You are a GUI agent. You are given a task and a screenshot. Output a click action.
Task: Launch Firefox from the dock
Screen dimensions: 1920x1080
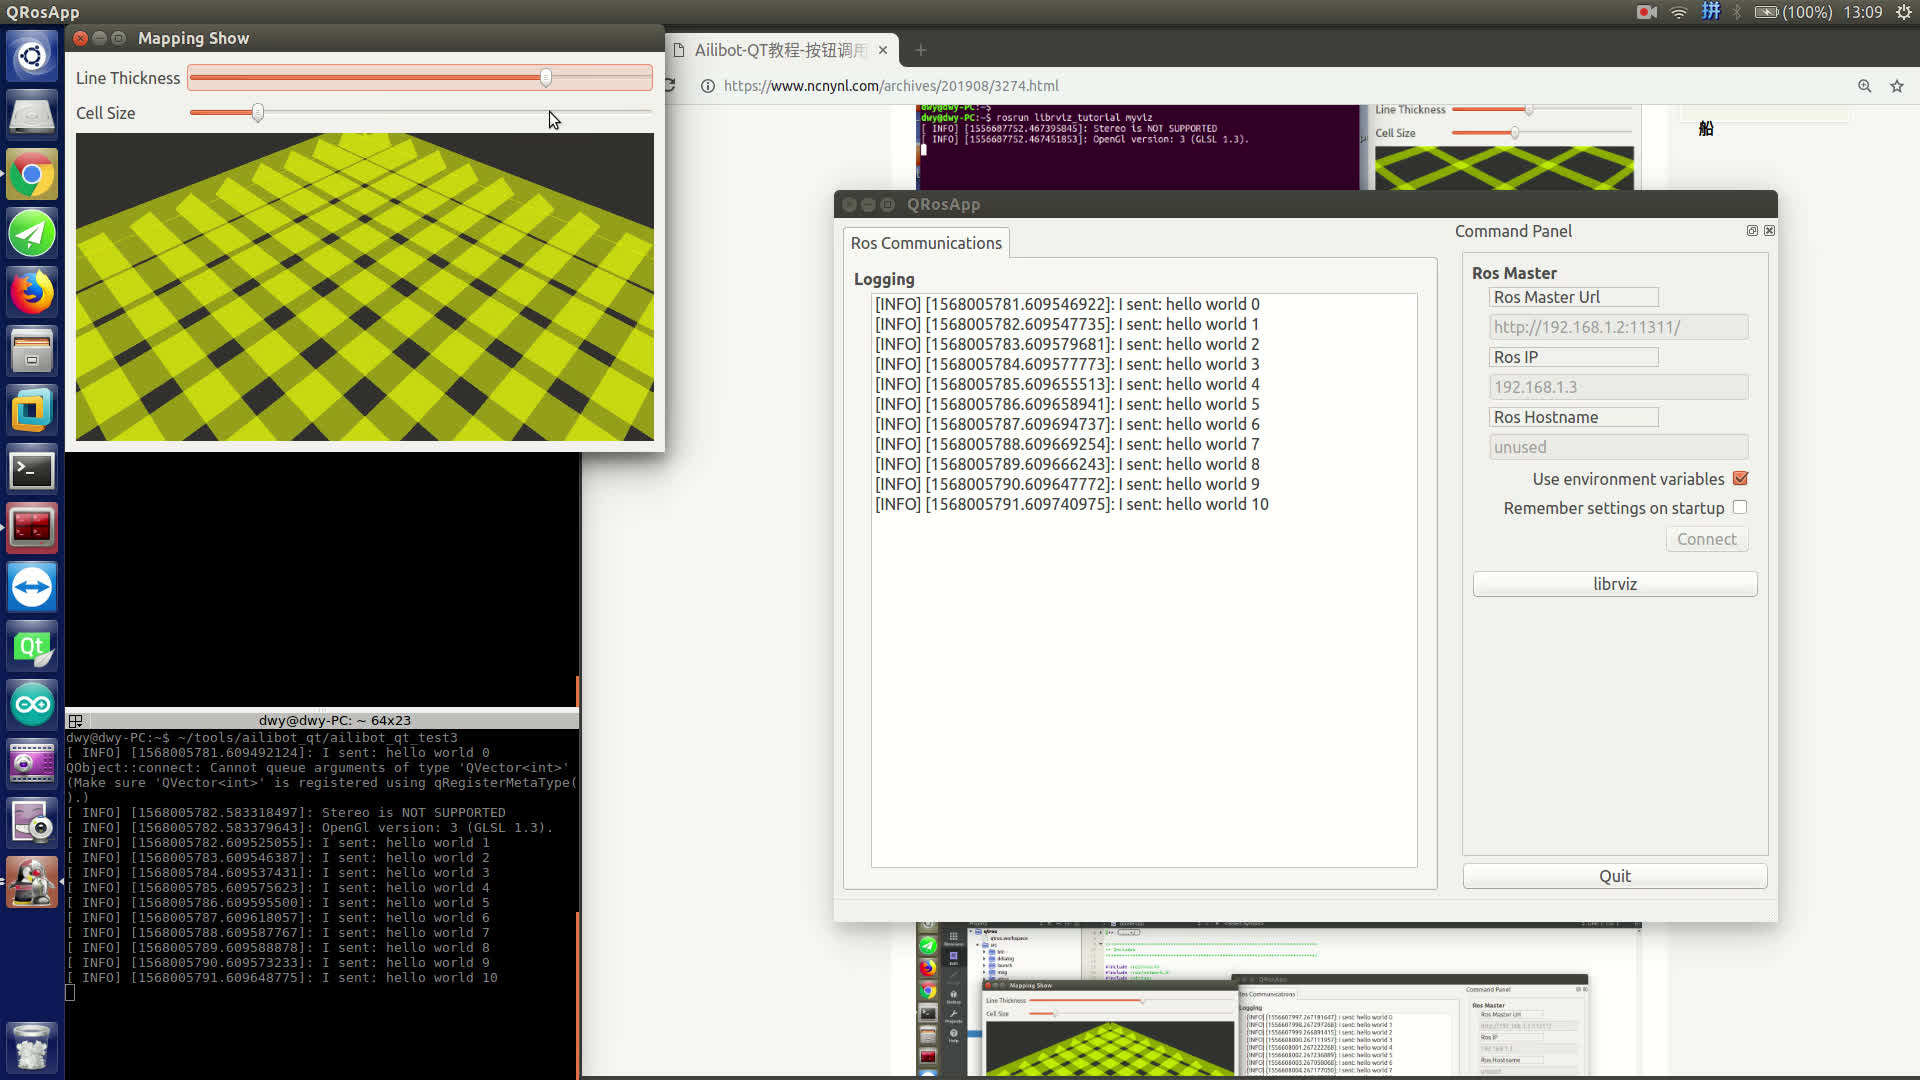pos(32,293)
